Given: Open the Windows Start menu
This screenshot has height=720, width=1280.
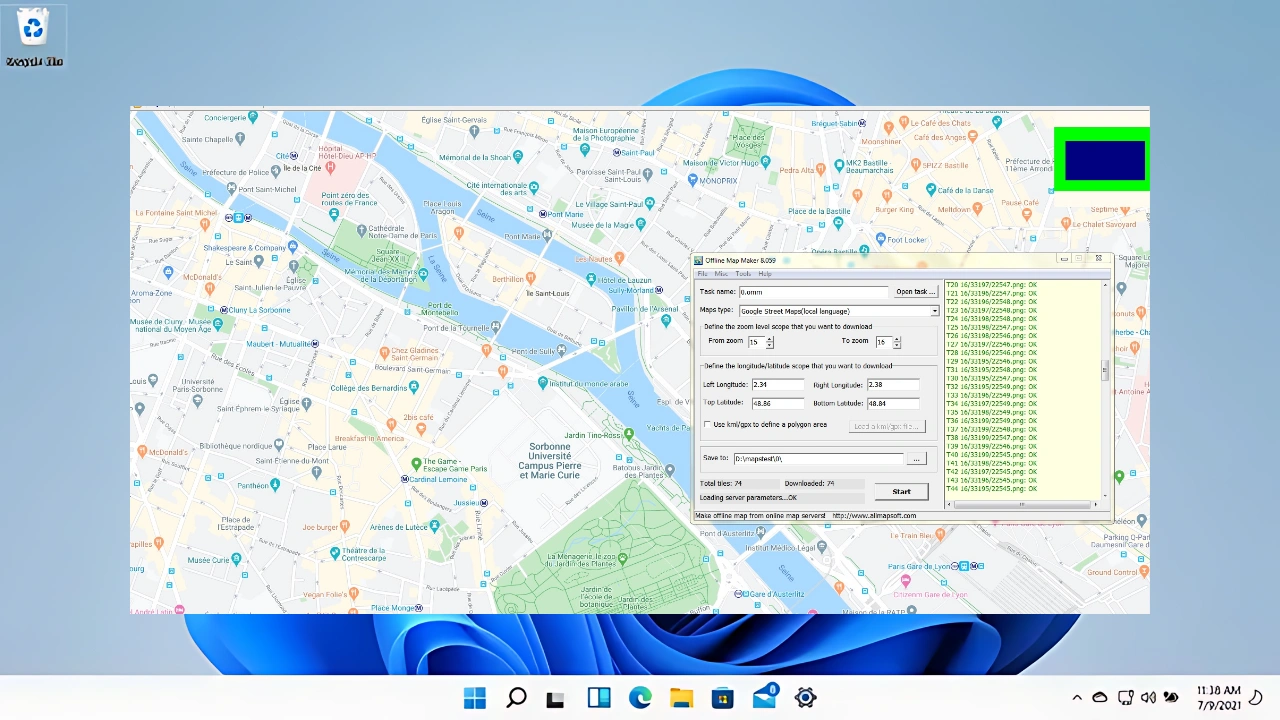Looking at the screenshot, I should point(475,698).
